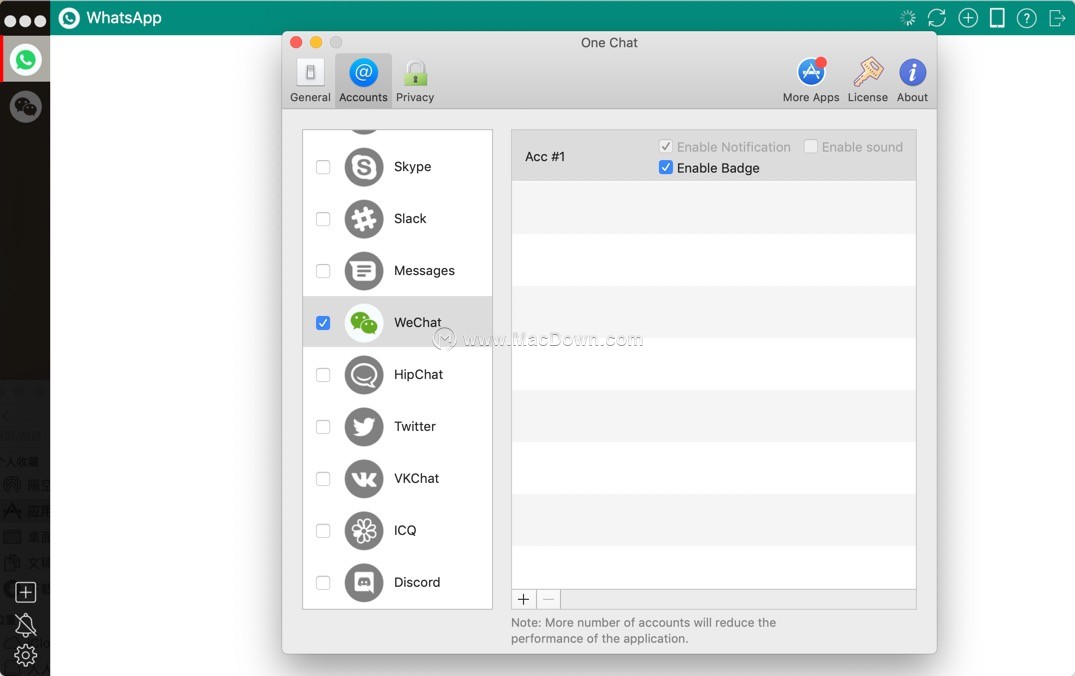Click the reload icon in top bar
Image resolution: width=1075 pixels, height=676 pixels.
pos(937,18)
